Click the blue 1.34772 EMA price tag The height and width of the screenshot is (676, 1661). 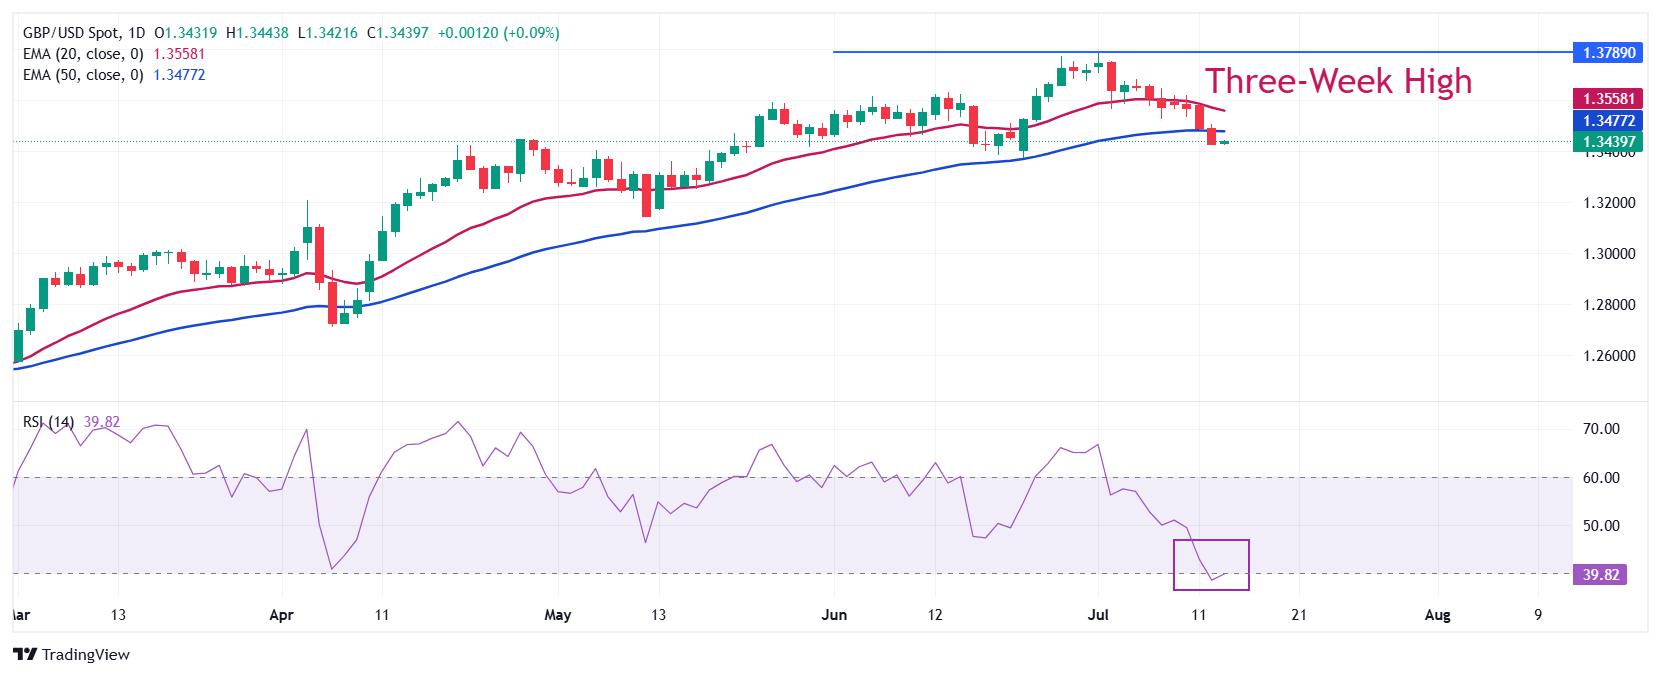click(x=1607, y=119)
